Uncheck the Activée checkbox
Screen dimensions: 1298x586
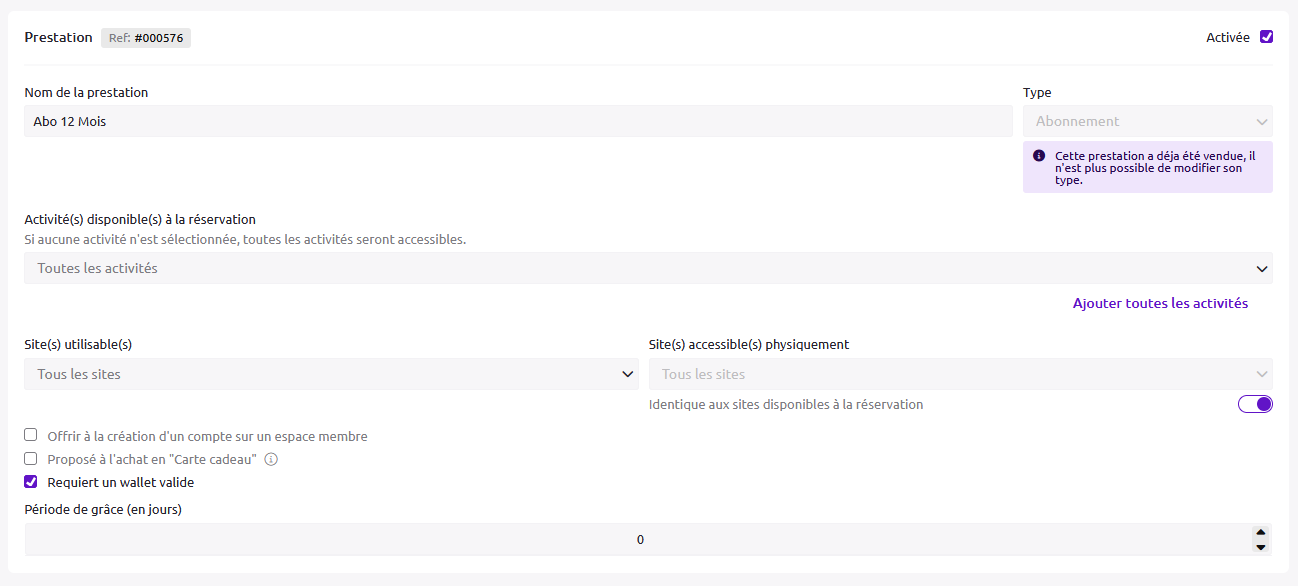pyautogui.click(x=1266, y=37)
